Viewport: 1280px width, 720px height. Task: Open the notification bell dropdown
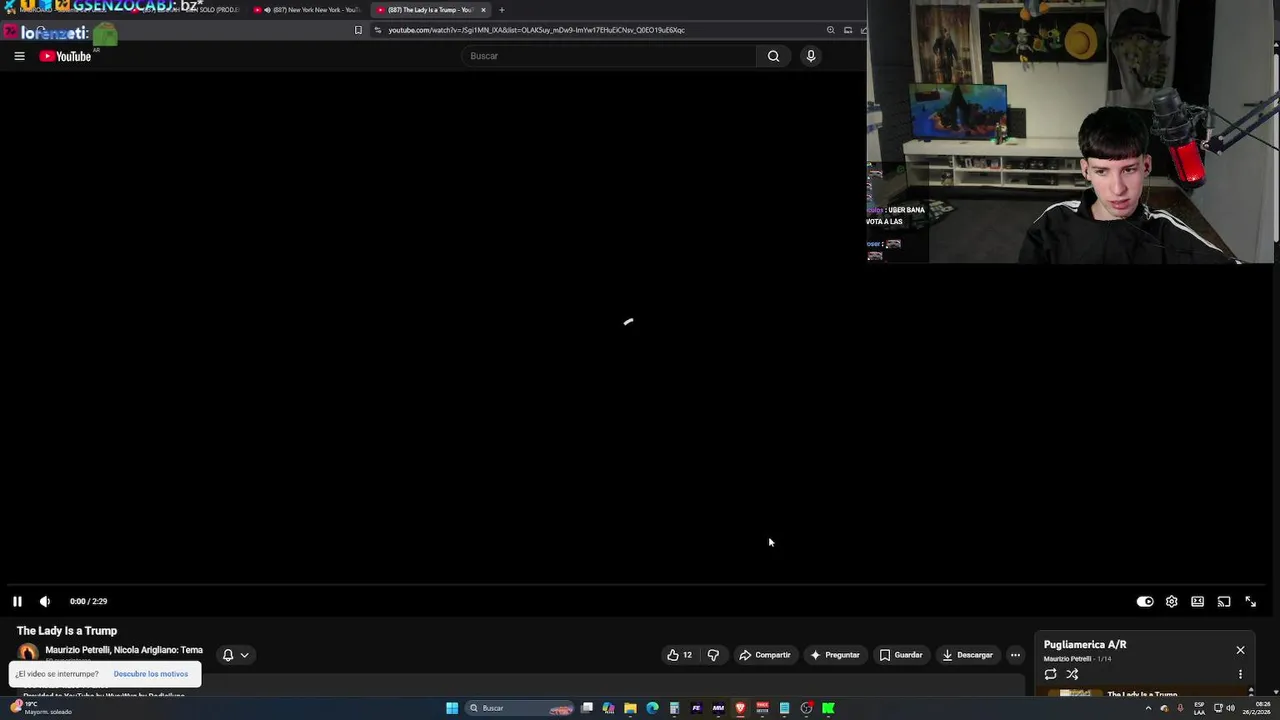(235, 655)
